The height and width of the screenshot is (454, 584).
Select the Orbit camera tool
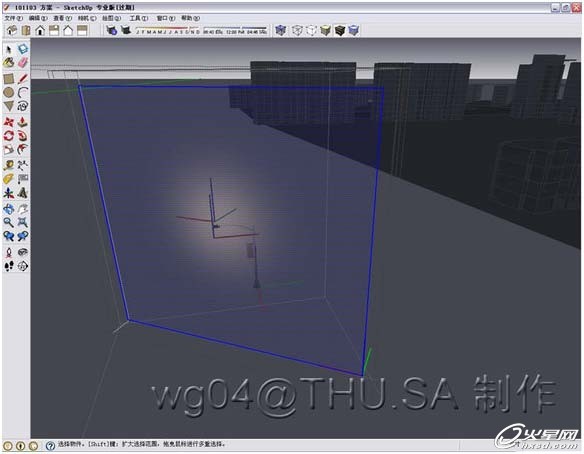[9, 209]
